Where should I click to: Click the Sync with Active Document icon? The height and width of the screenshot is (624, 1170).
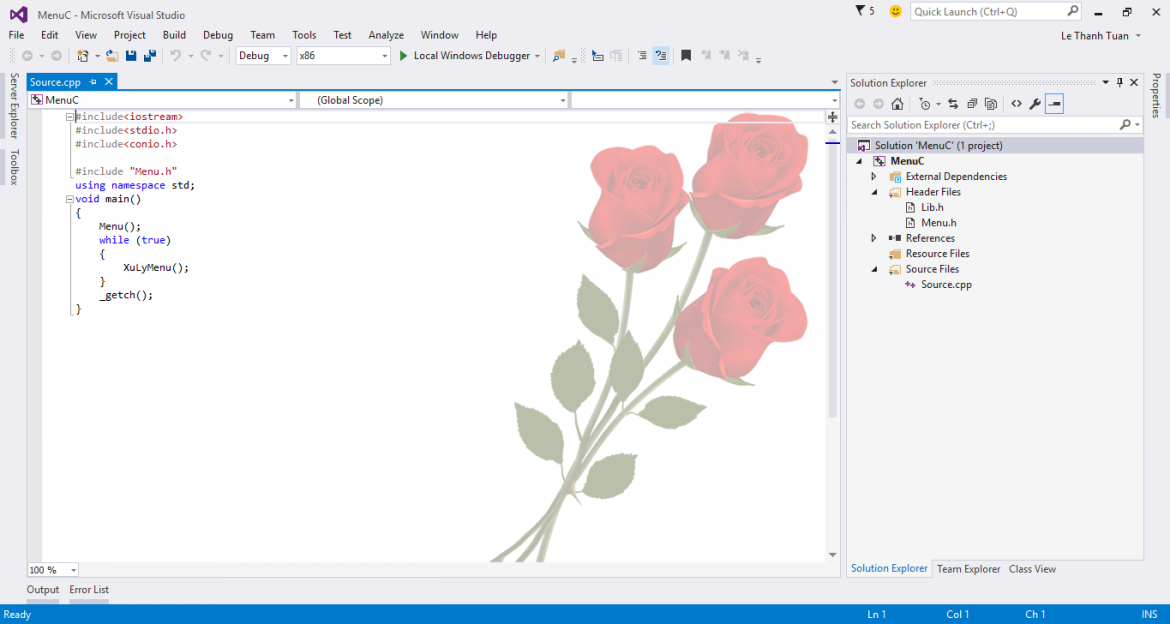[953, 104]
